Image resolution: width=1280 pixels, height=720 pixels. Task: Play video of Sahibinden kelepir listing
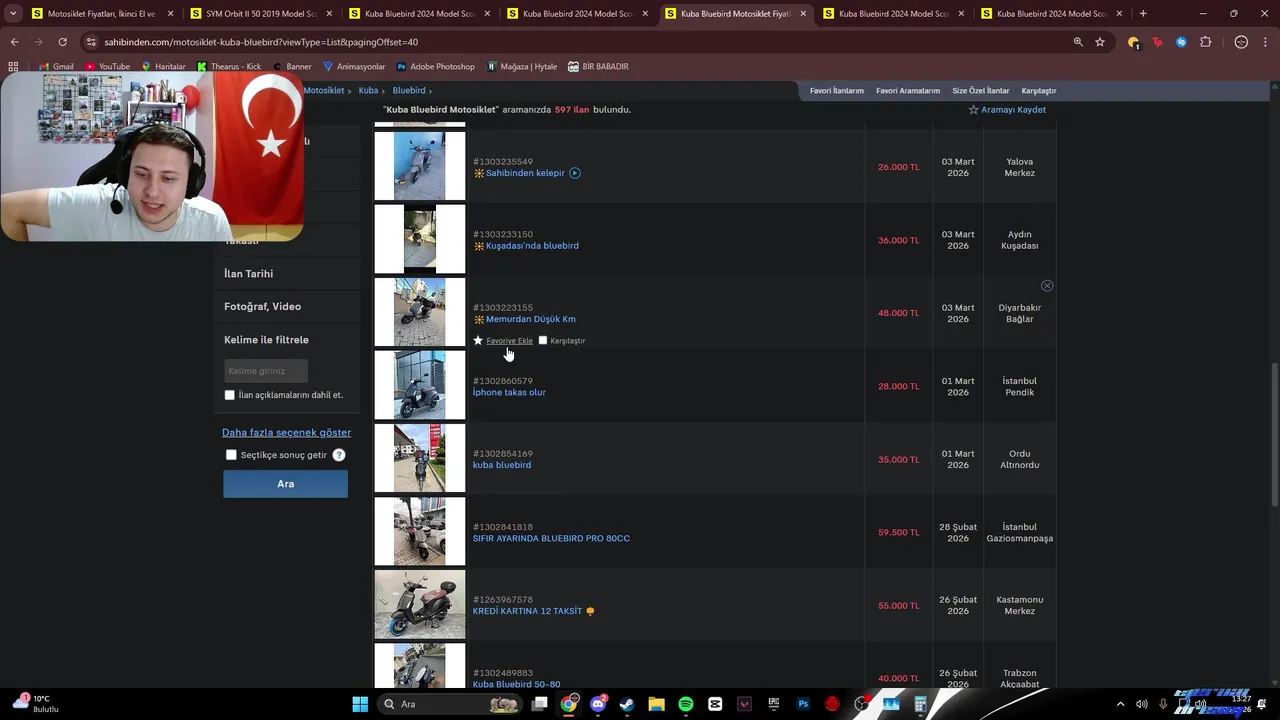pos(575,173)
